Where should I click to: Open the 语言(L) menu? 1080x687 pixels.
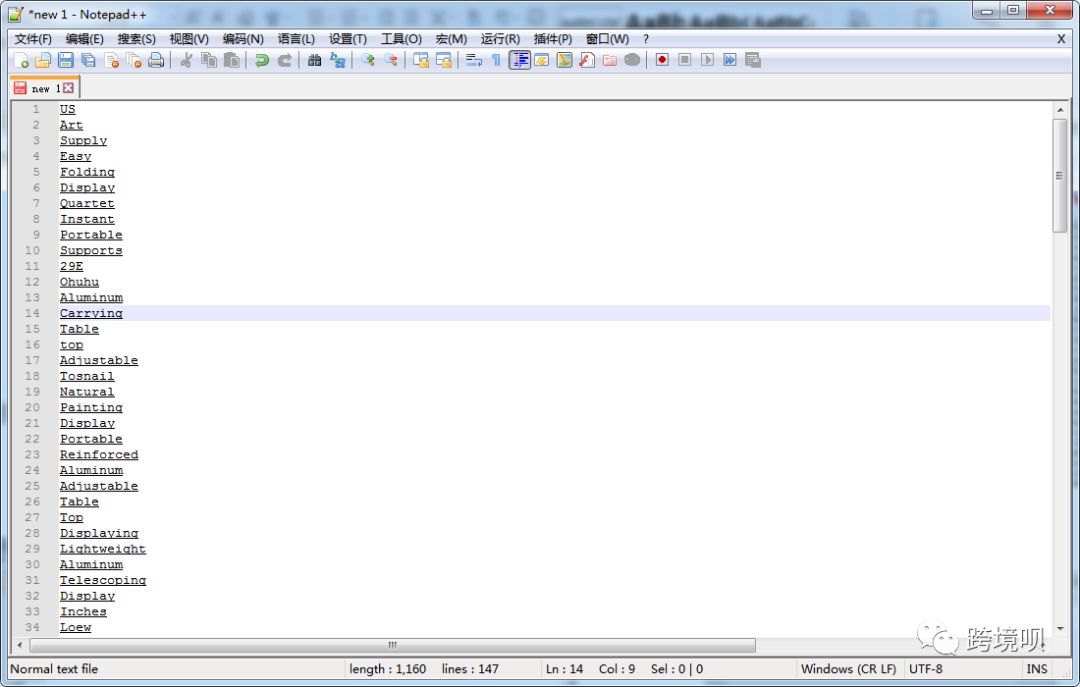[296, 39]
